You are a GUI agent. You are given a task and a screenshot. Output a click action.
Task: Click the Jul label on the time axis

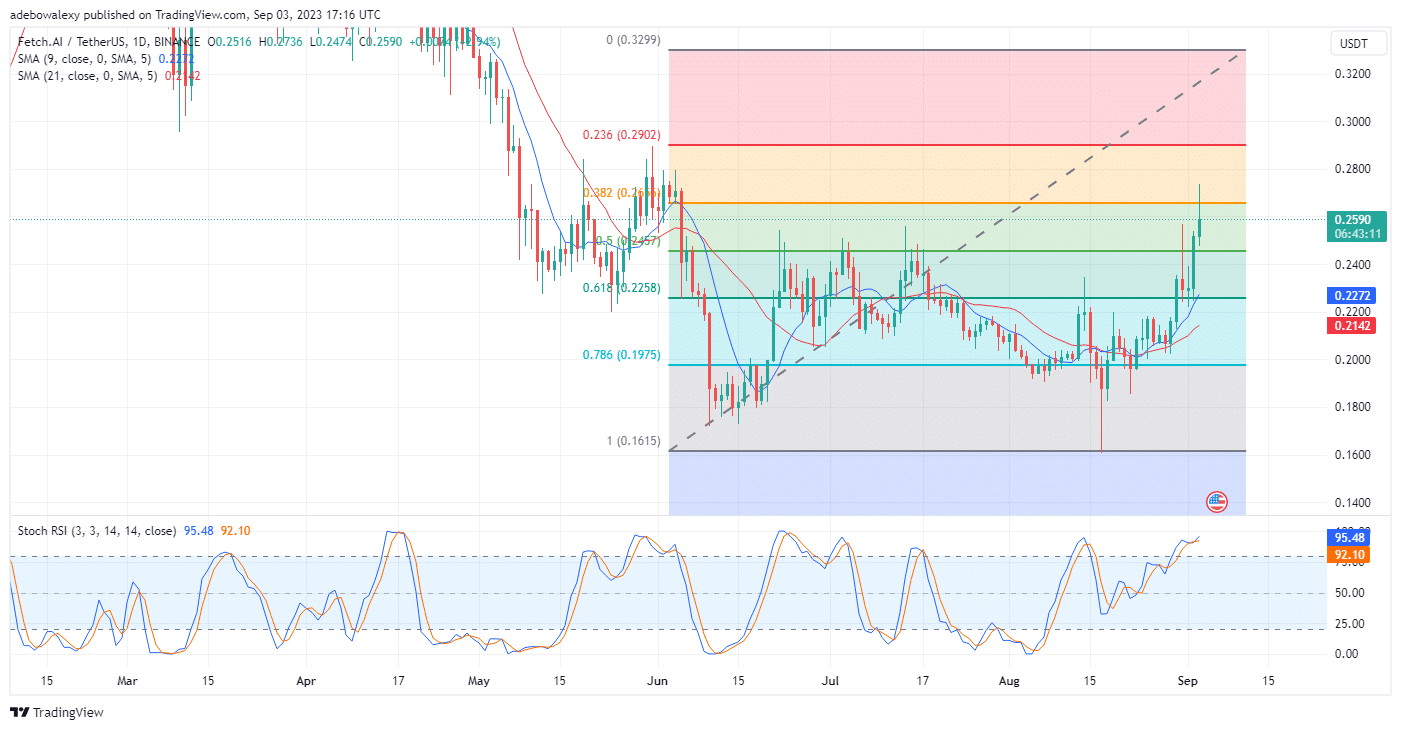[830, 680]
